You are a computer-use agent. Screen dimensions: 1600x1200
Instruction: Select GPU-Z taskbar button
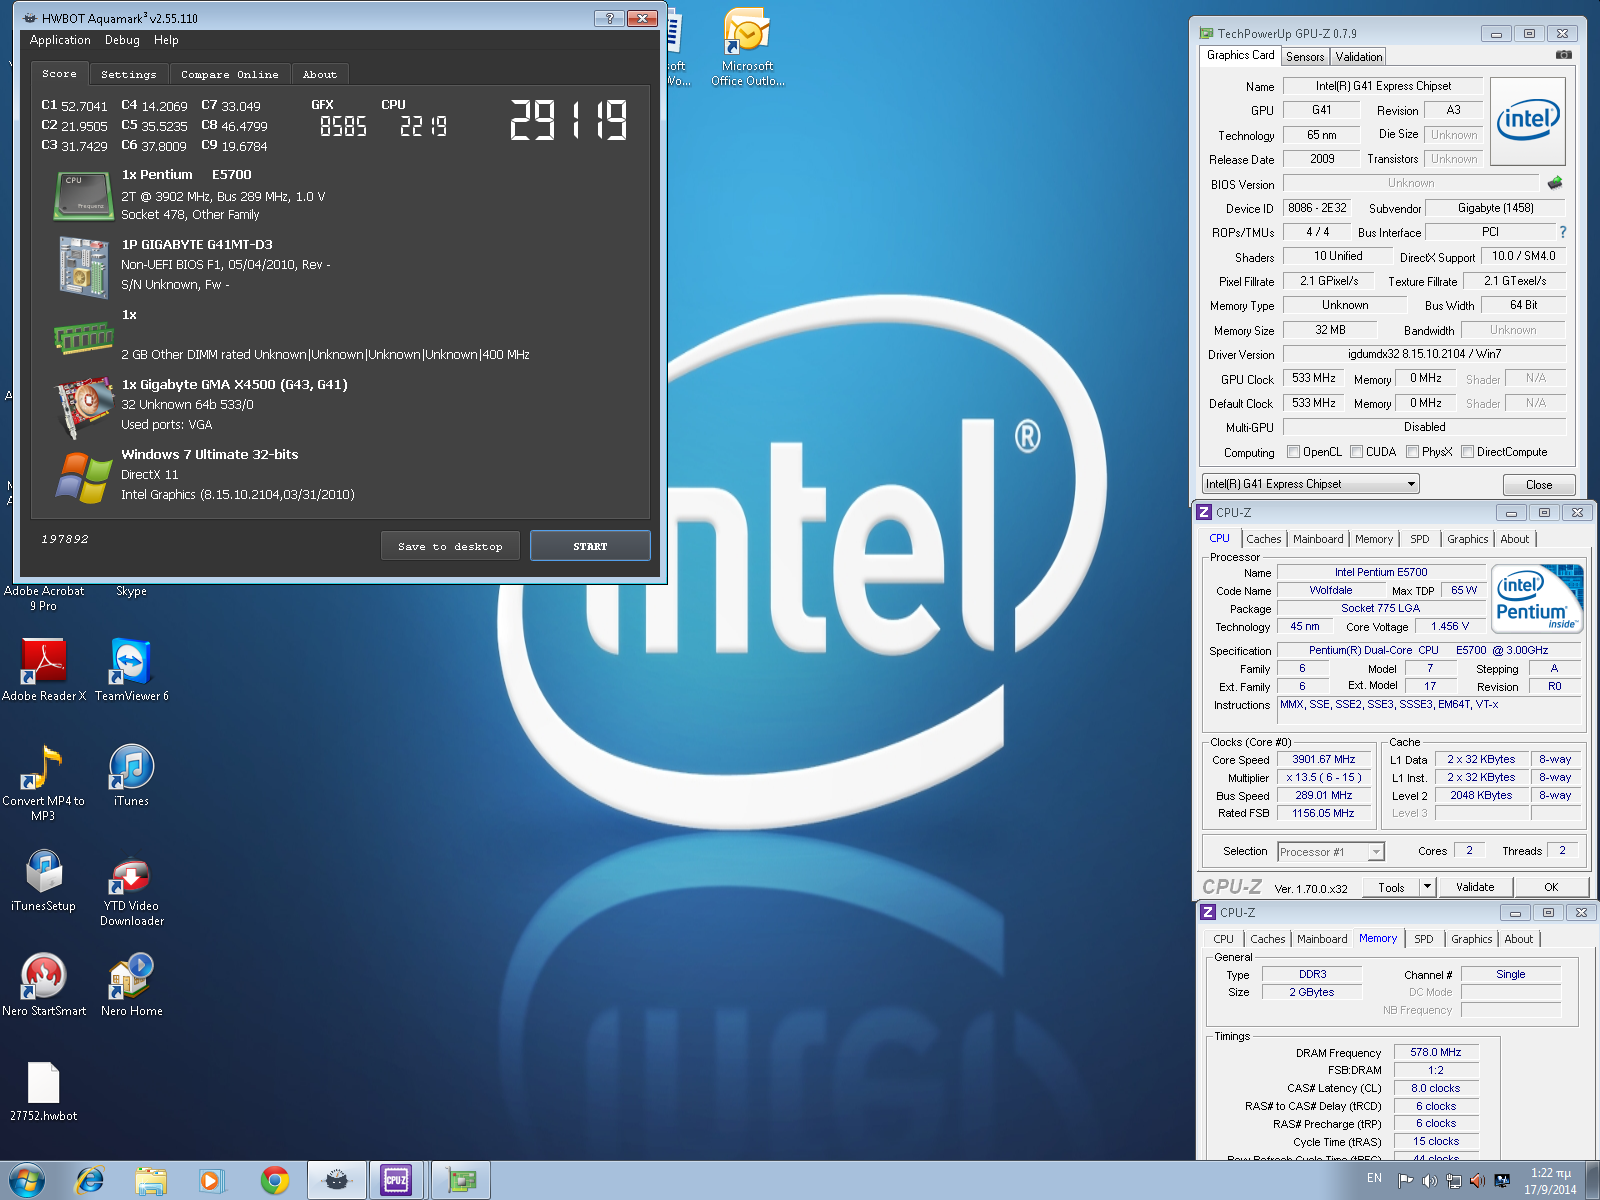(461, 1180)
